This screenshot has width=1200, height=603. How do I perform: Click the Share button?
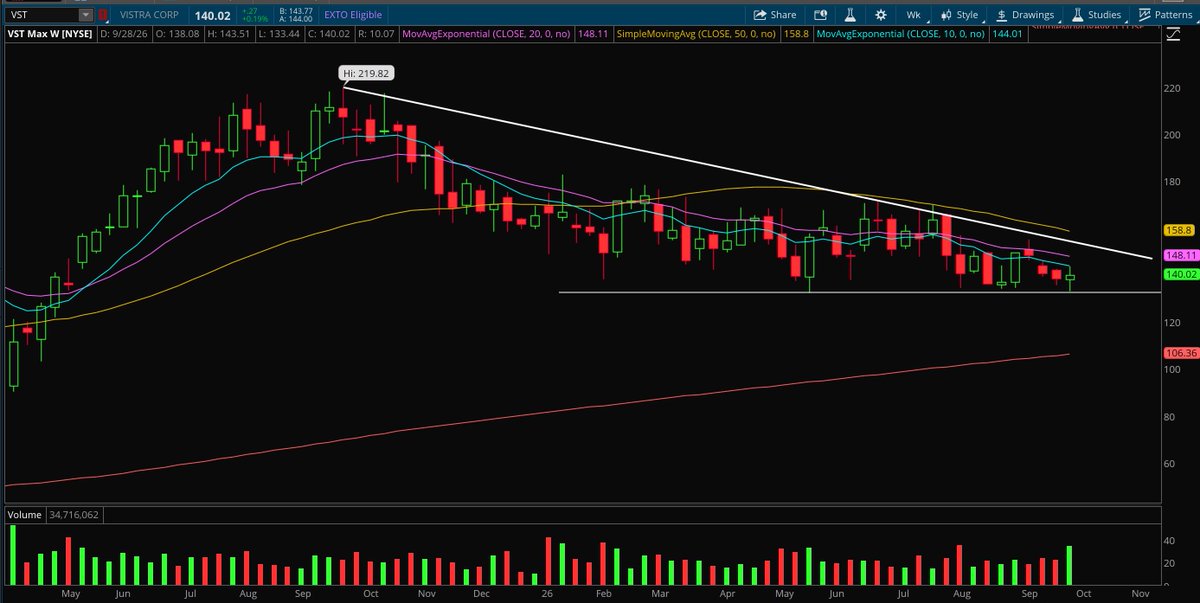pyautogui.click(x=775, y=15)
